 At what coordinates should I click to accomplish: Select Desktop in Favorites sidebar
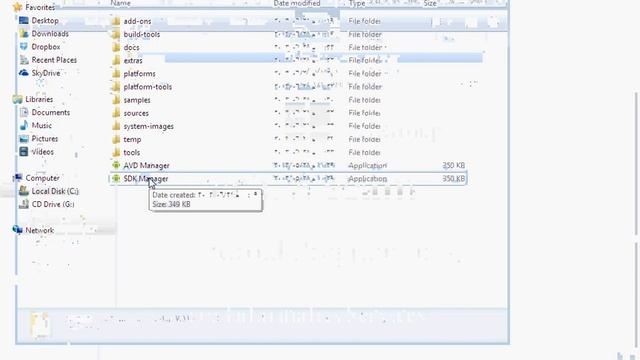pos(45,20)
